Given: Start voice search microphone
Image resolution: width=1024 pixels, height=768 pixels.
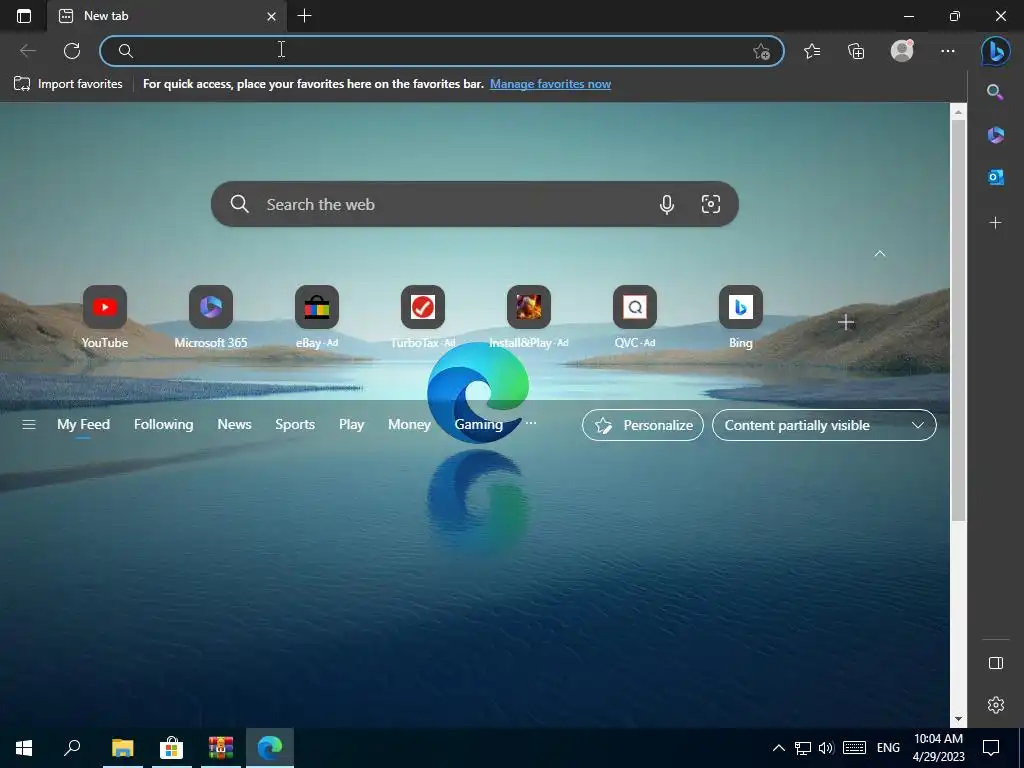Looking at the screenshot, I should click(x=666, y=204).
